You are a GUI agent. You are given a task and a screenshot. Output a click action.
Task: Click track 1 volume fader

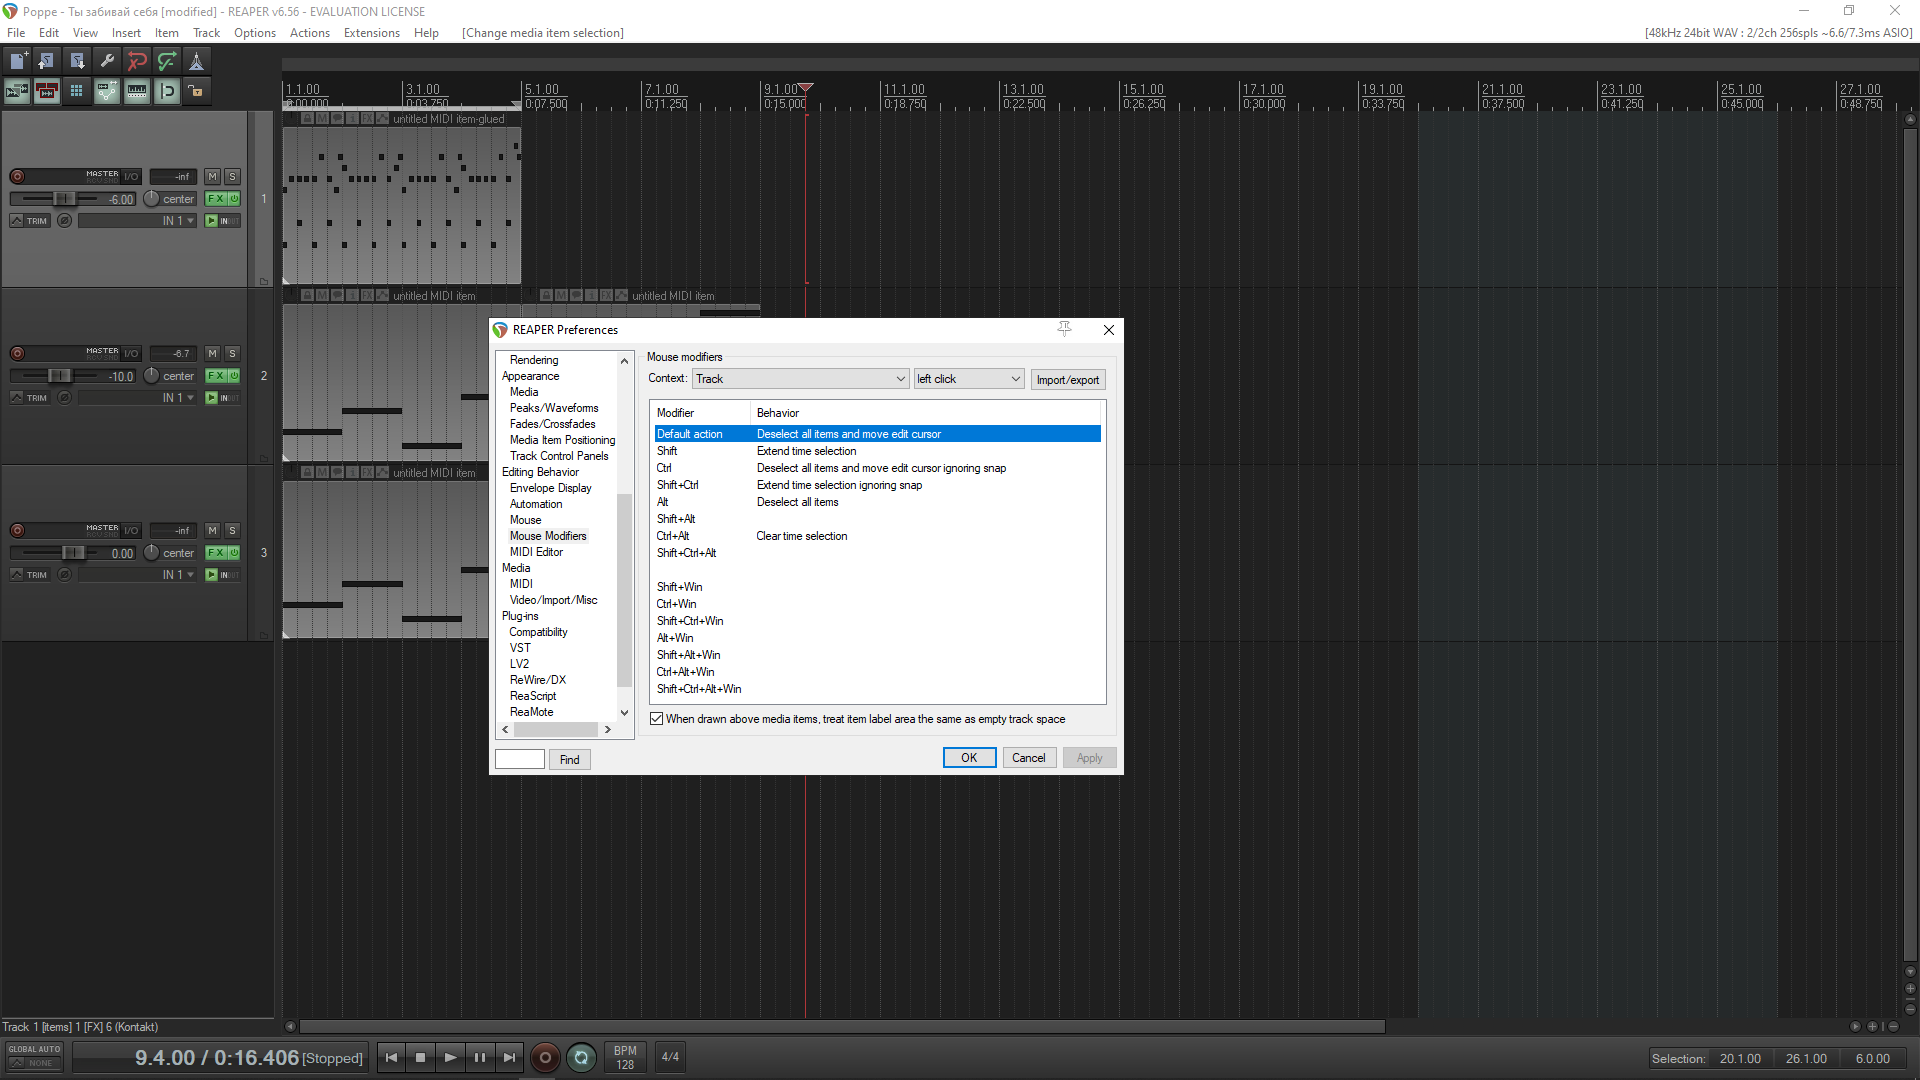tap(62, 199)
